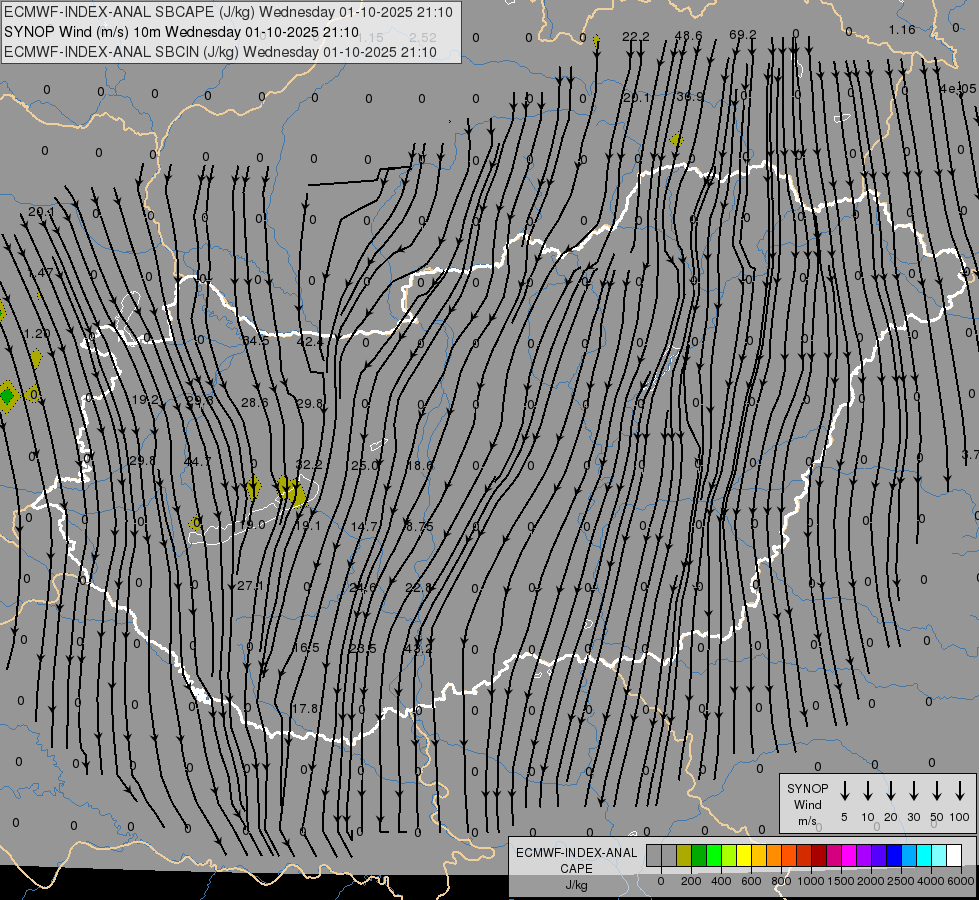Pick the dark red swatch in CAPE legend
This screenshot has width=979, height=900.
click(x=819, y=855)
